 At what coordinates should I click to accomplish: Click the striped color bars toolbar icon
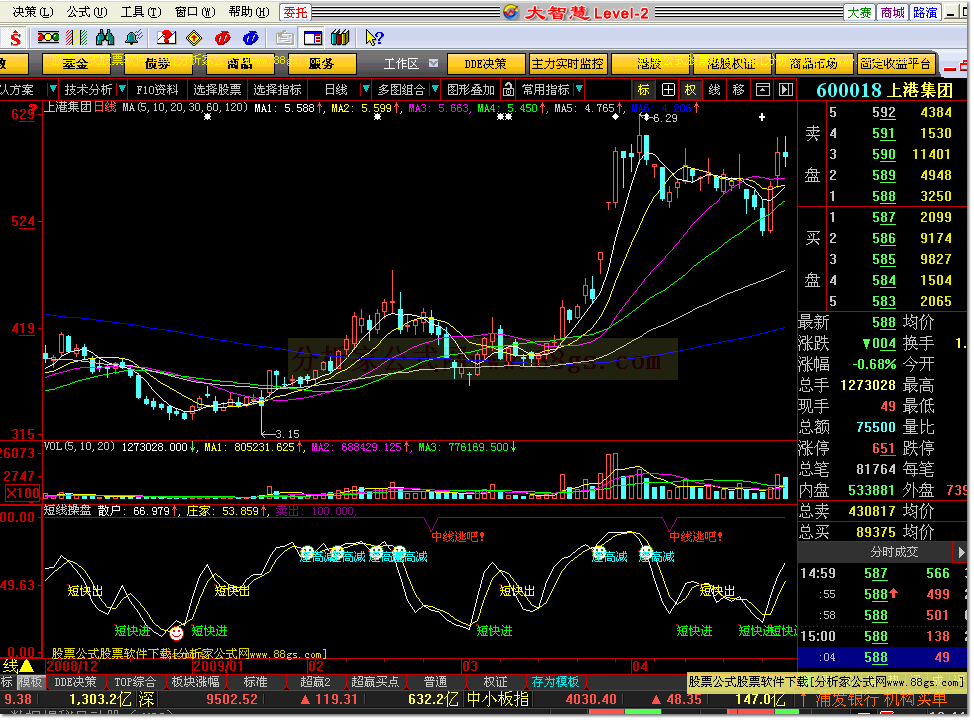click(x=76, y=38)
